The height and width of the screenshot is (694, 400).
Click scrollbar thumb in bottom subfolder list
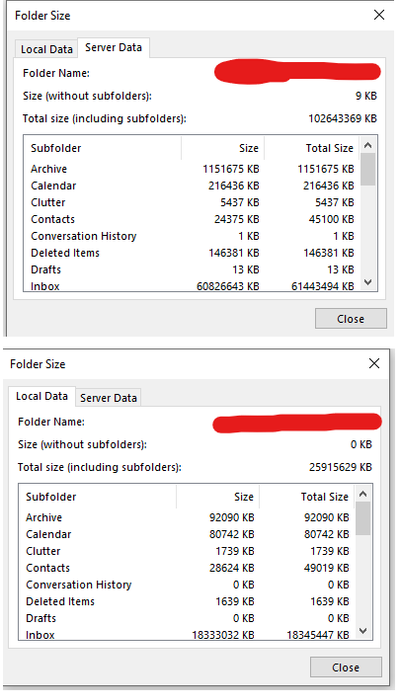363,518
